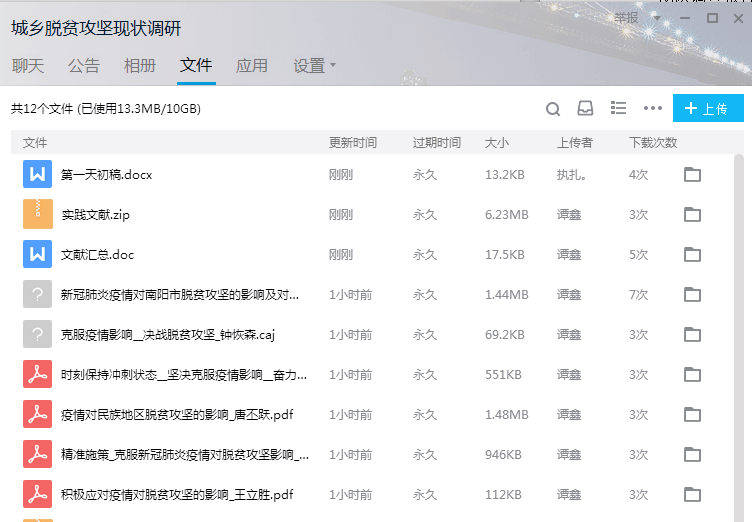Open the 相册 tab
Screen dimensions: 752x522
click(x=140, y=66)
